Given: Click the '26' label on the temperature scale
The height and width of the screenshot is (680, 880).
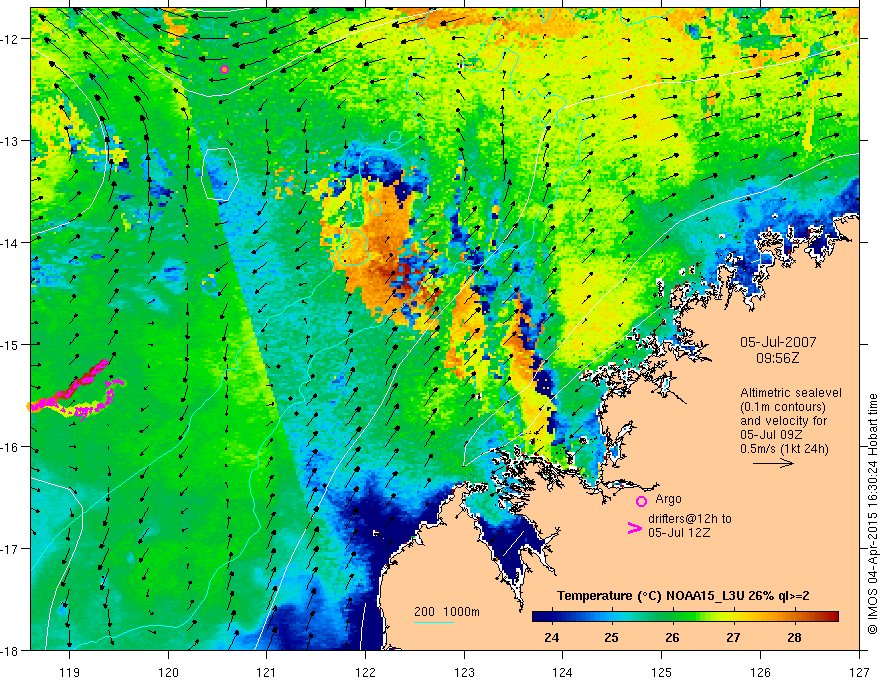Looking at the screenshot, I should click(x=672, y=637).
